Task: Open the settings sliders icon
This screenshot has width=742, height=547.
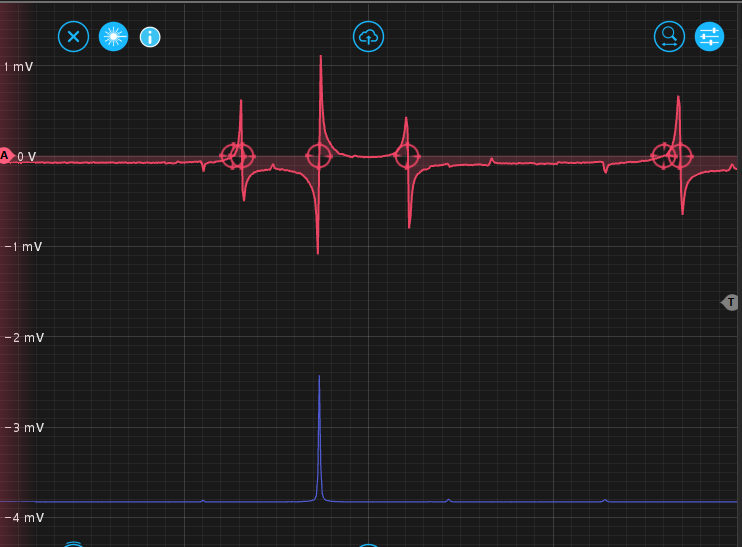Action: 709,36
